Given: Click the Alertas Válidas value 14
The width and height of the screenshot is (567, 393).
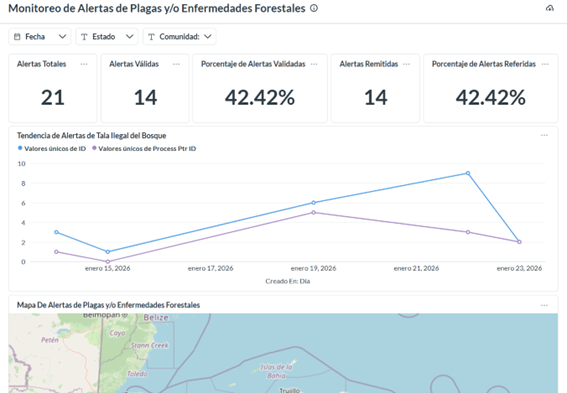Looking at the screenshot, I should click(x=145, y=97).
